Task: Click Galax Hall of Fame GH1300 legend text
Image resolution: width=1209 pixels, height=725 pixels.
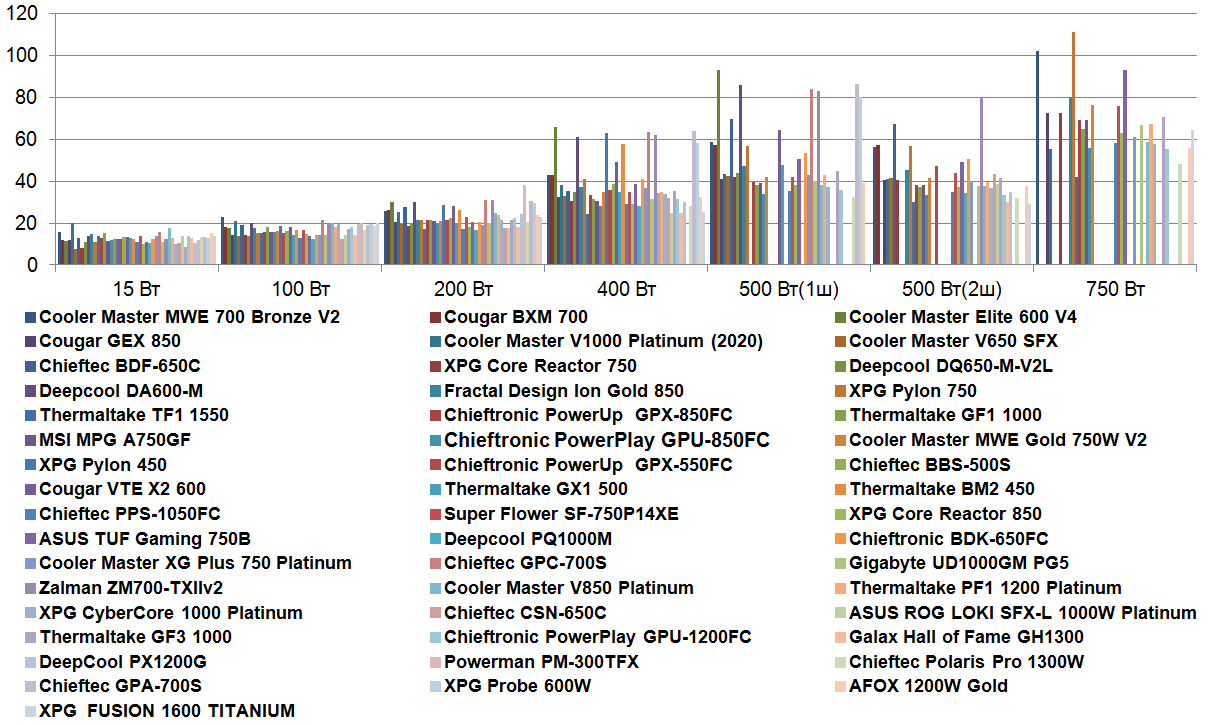Action: (x=967, y=637)
